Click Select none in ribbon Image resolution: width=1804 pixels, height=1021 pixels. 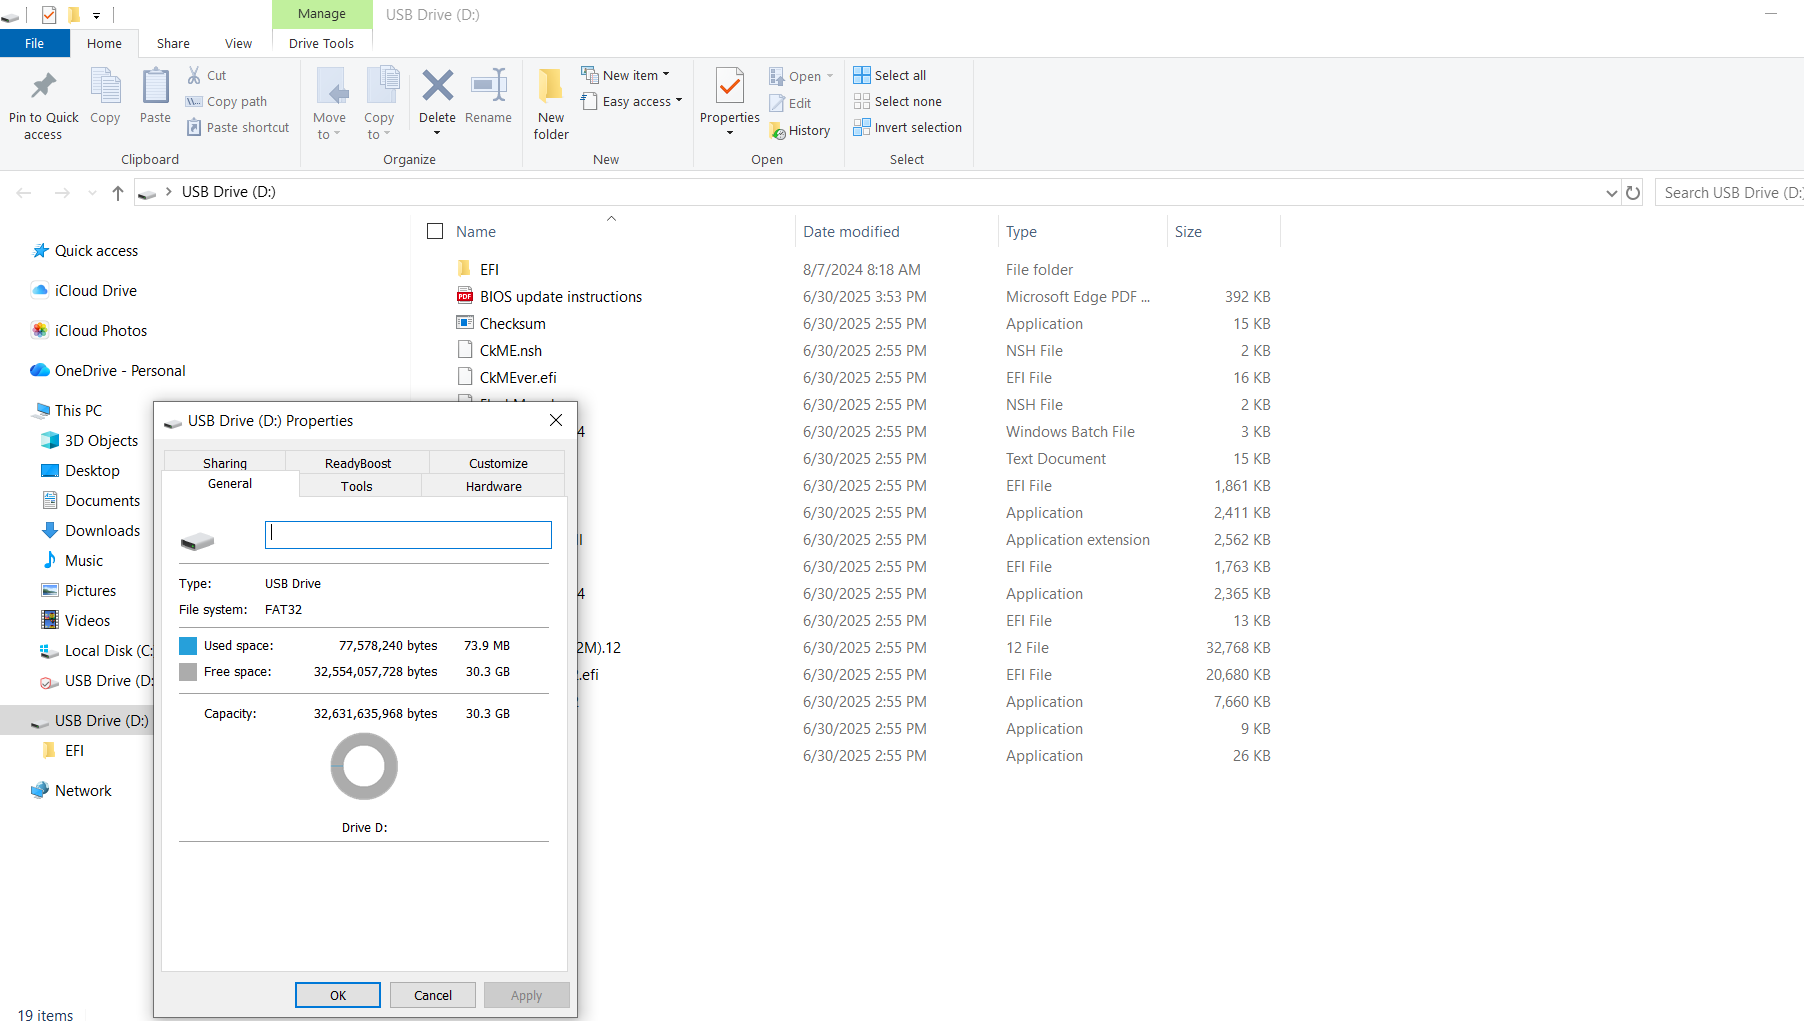point(898,101)
